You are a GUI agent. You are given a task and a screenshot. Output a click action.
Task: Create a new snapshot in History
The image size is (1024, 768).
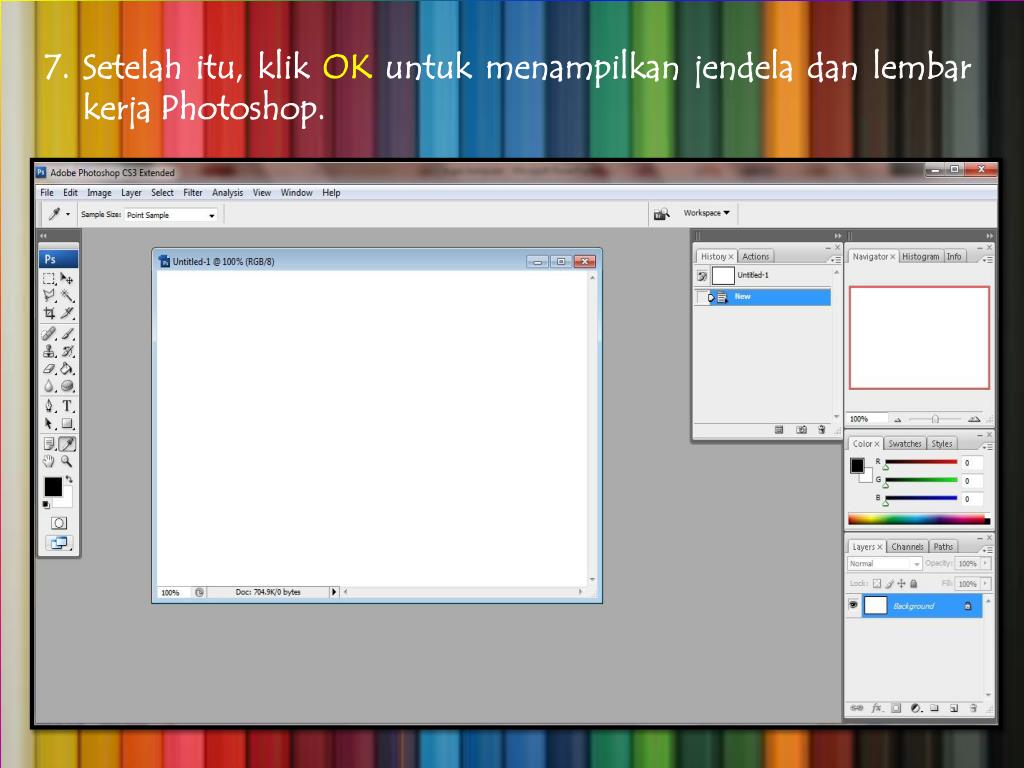coord(801,429)
